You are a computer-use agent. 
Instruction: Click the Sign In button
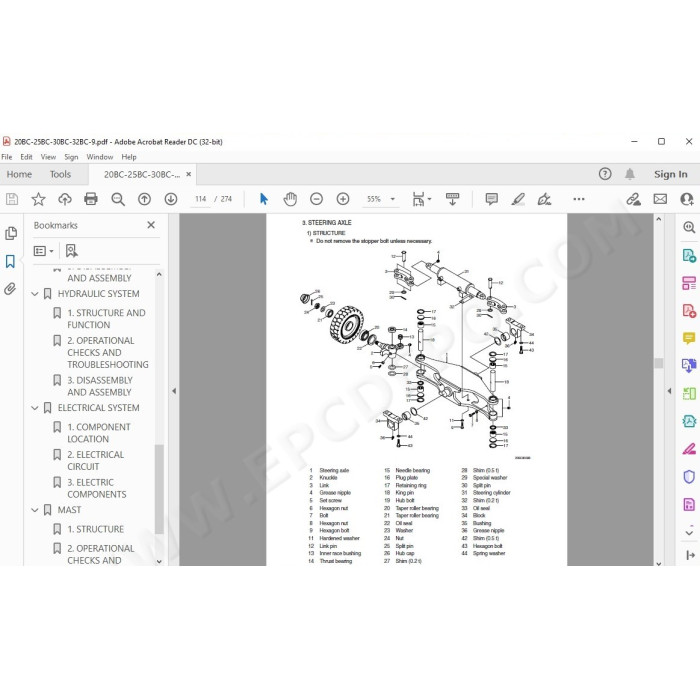671,174
